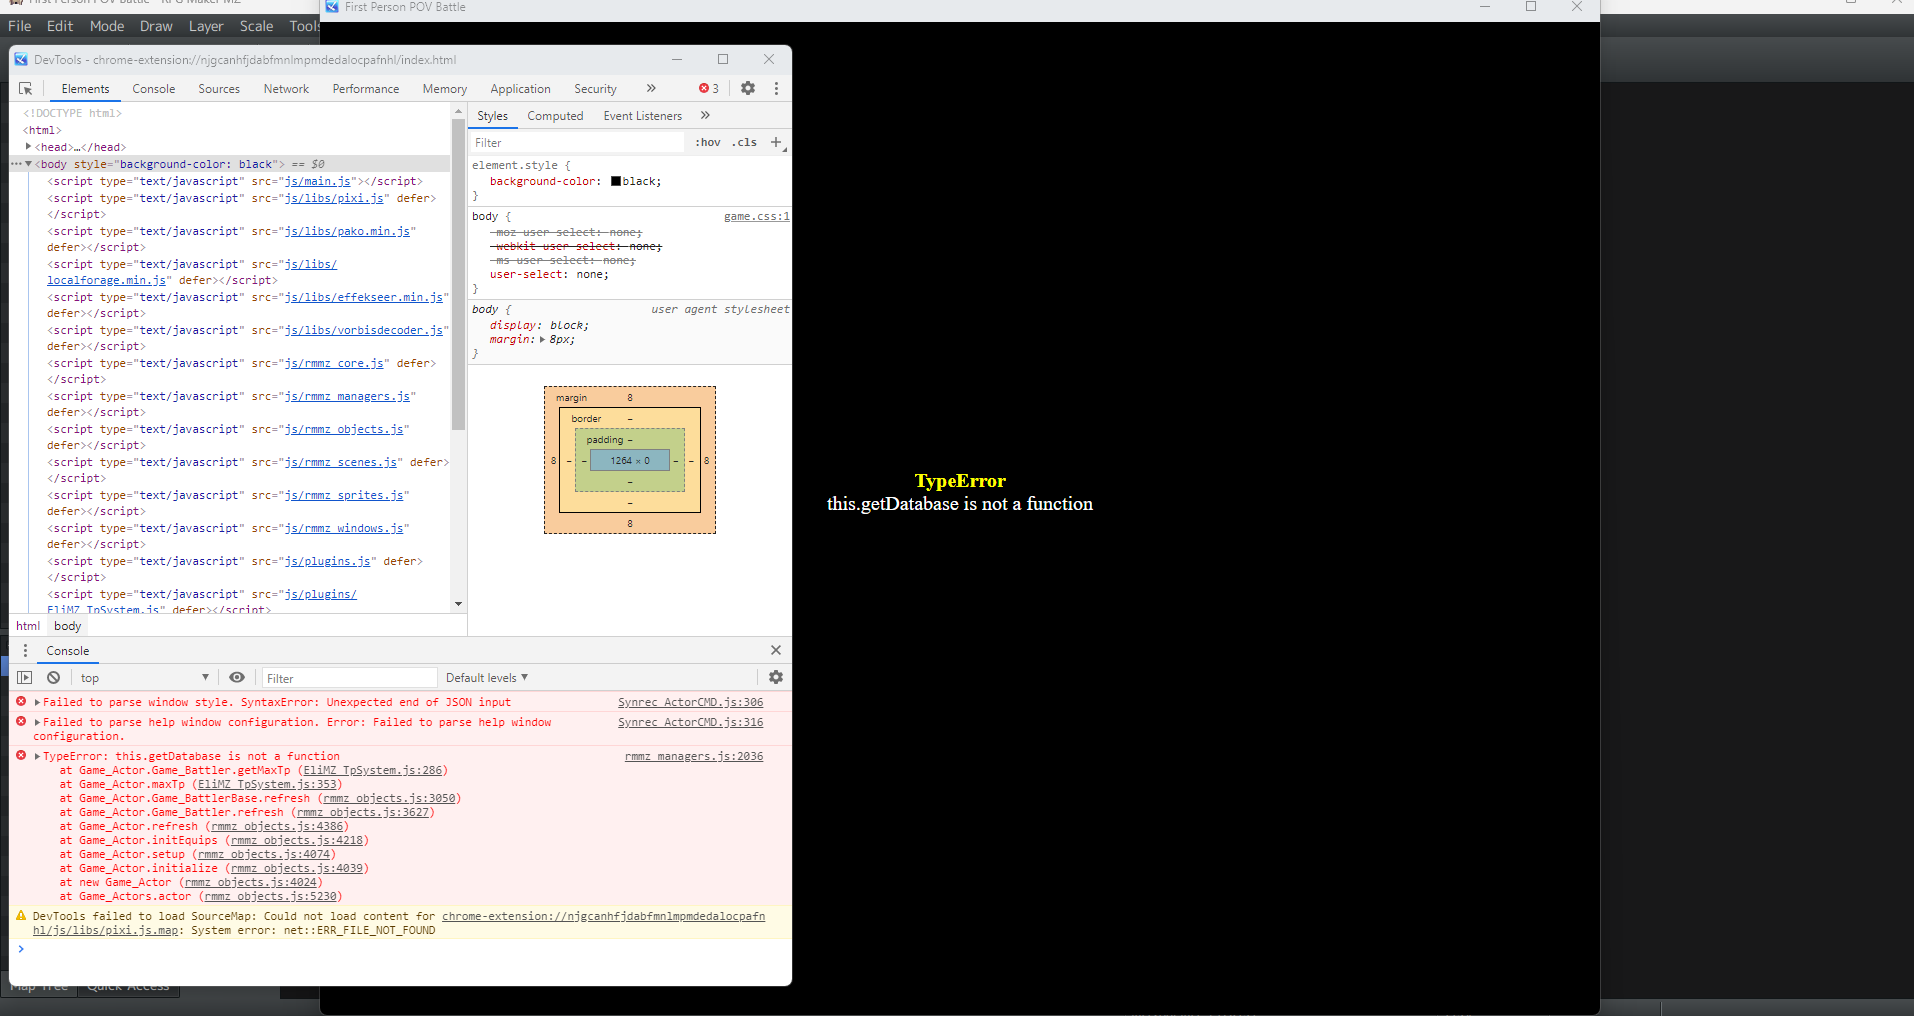The image size is (1914, 1016).
Task: Activate the inspect element picker icon
Action: coord(26,89)
